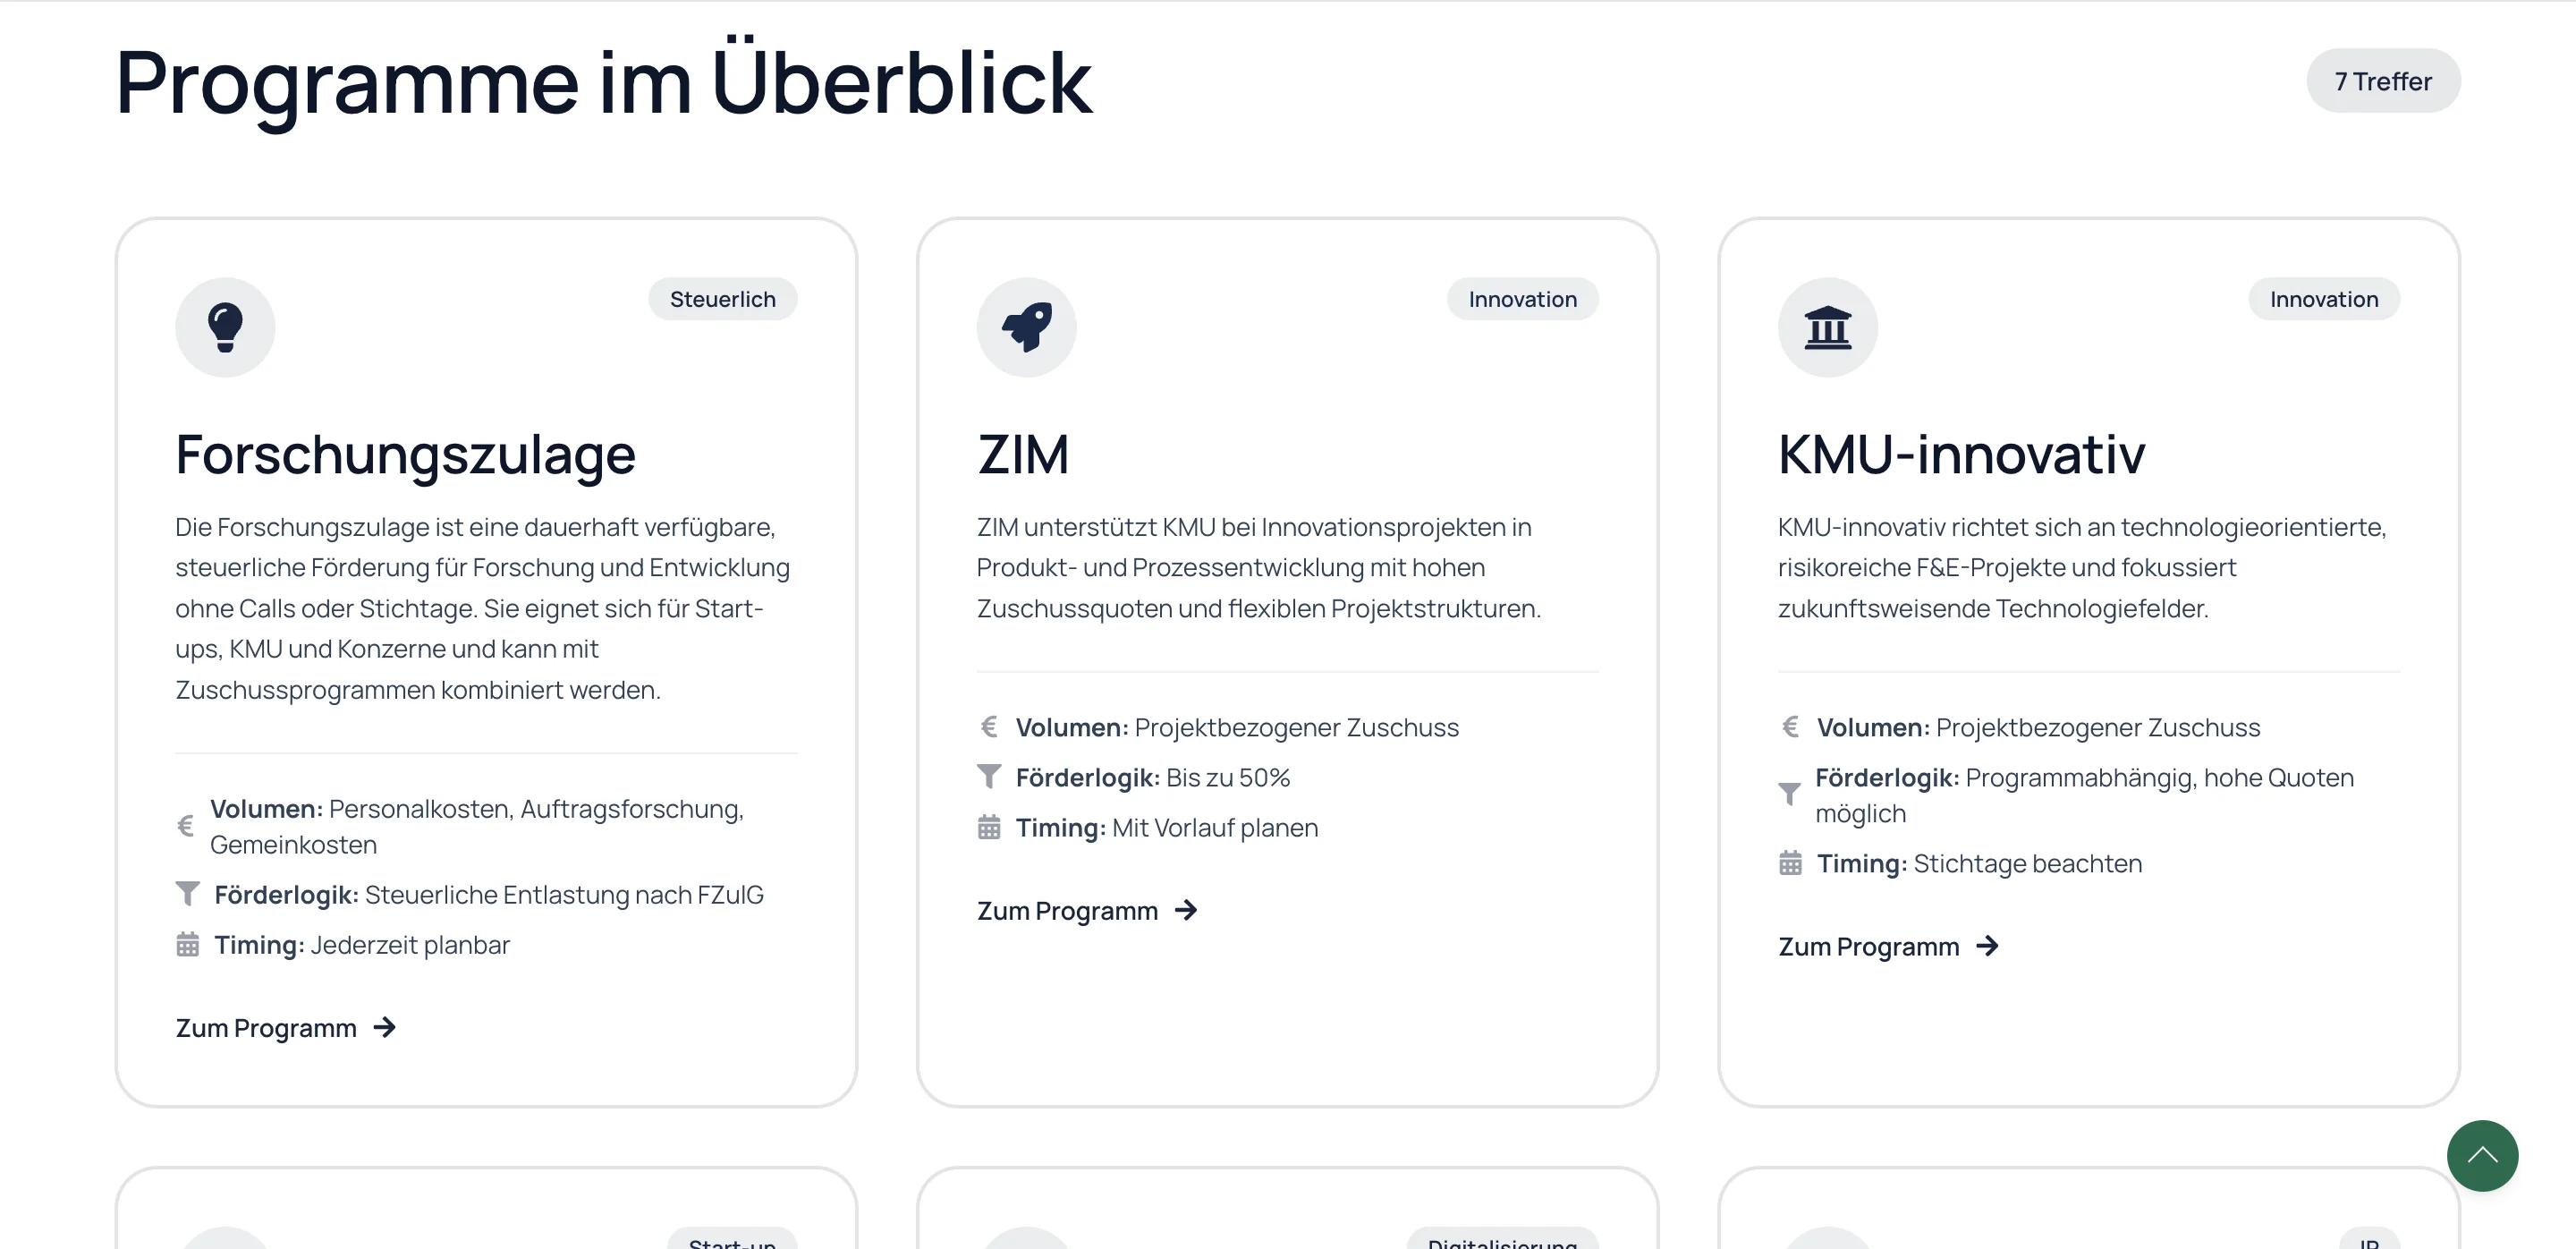This screenshot has height=1249, width=2576.
Task: Click the bank building icon on KMU-innovativ
Action: [x=1827, y=327]
